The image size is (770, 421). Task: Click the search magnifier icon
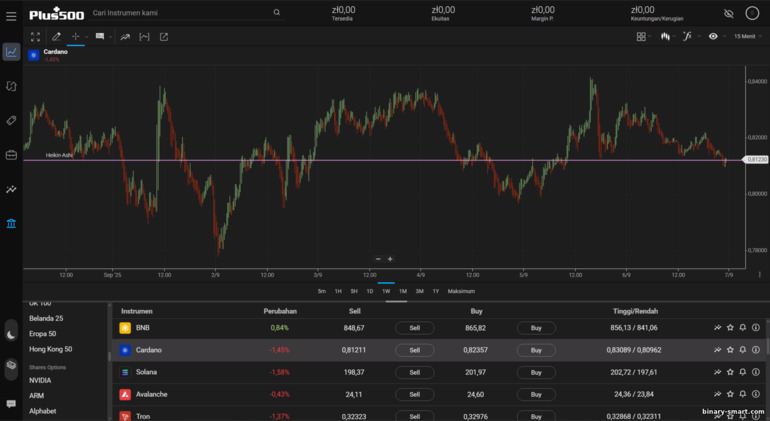(x=276, y=13)
